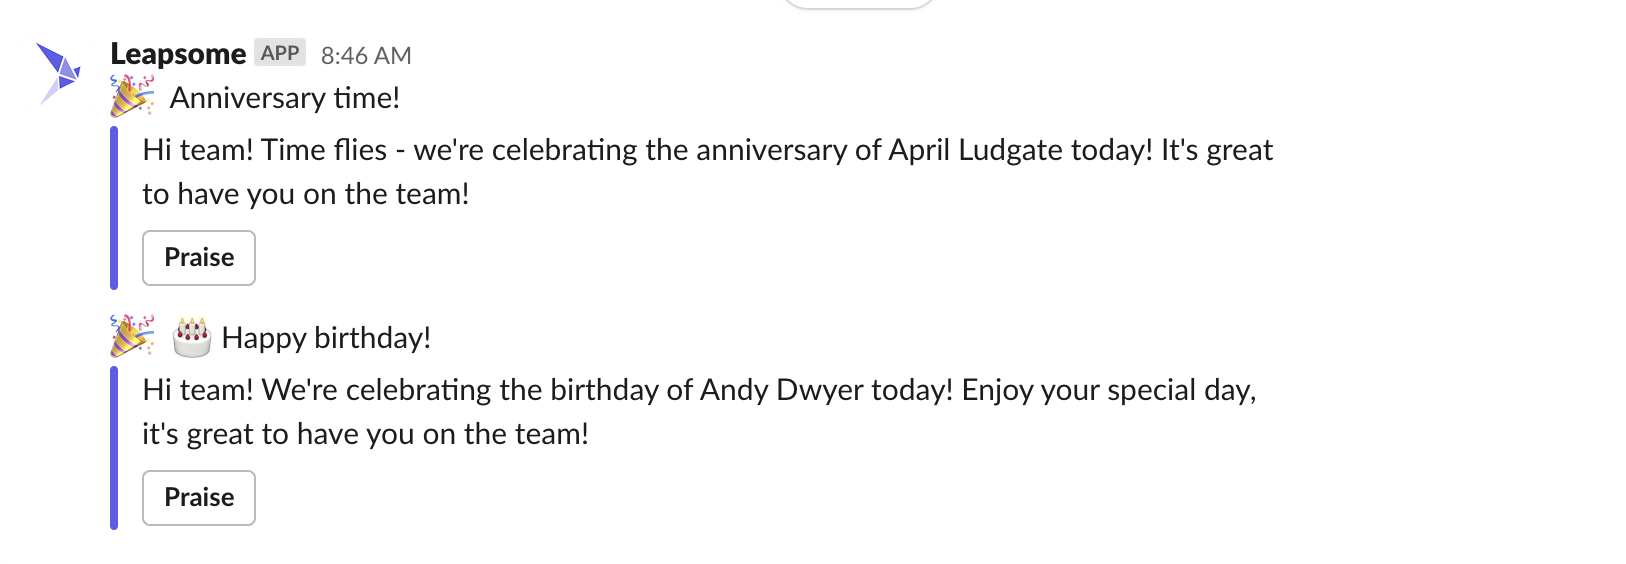1626x564 pixels.
Task: Click Praise under the anniversary message
Action: pos(199,258)
